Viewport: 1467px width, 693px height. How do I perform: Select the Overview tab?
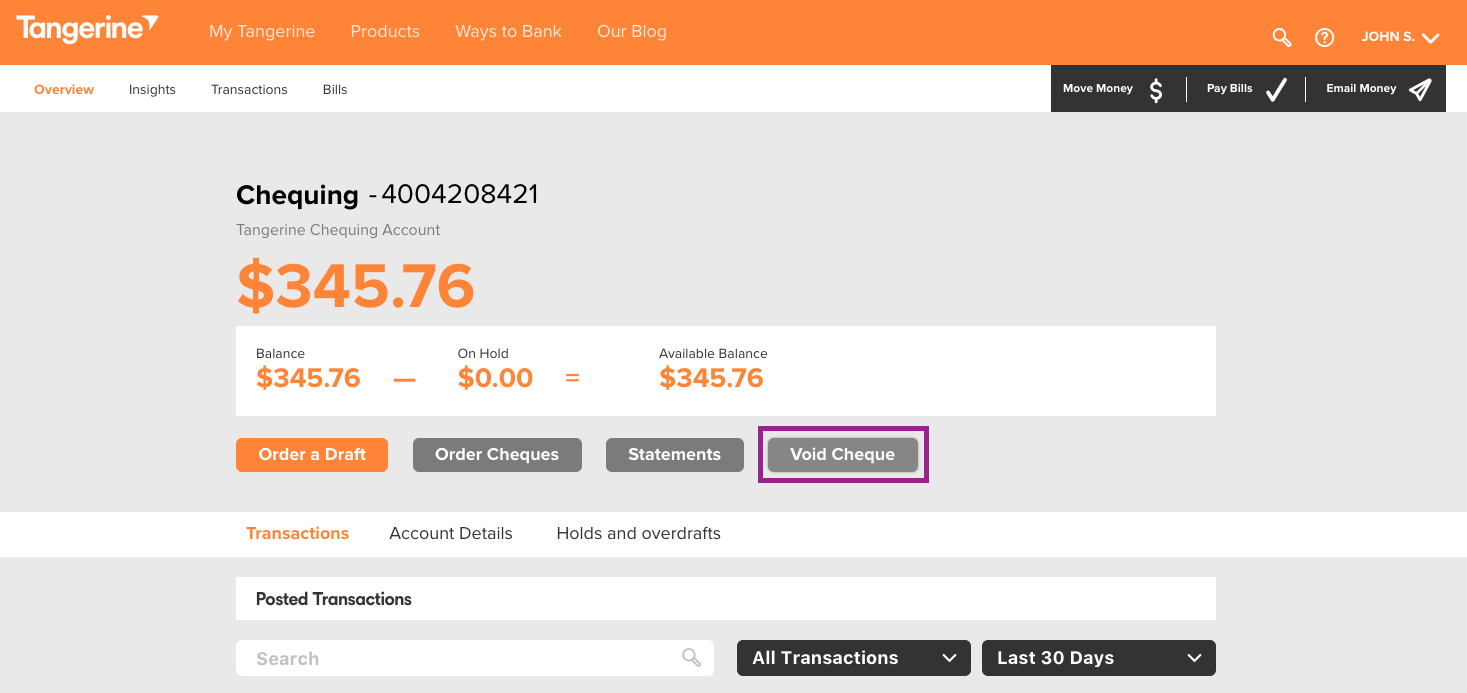pos(64,89)
